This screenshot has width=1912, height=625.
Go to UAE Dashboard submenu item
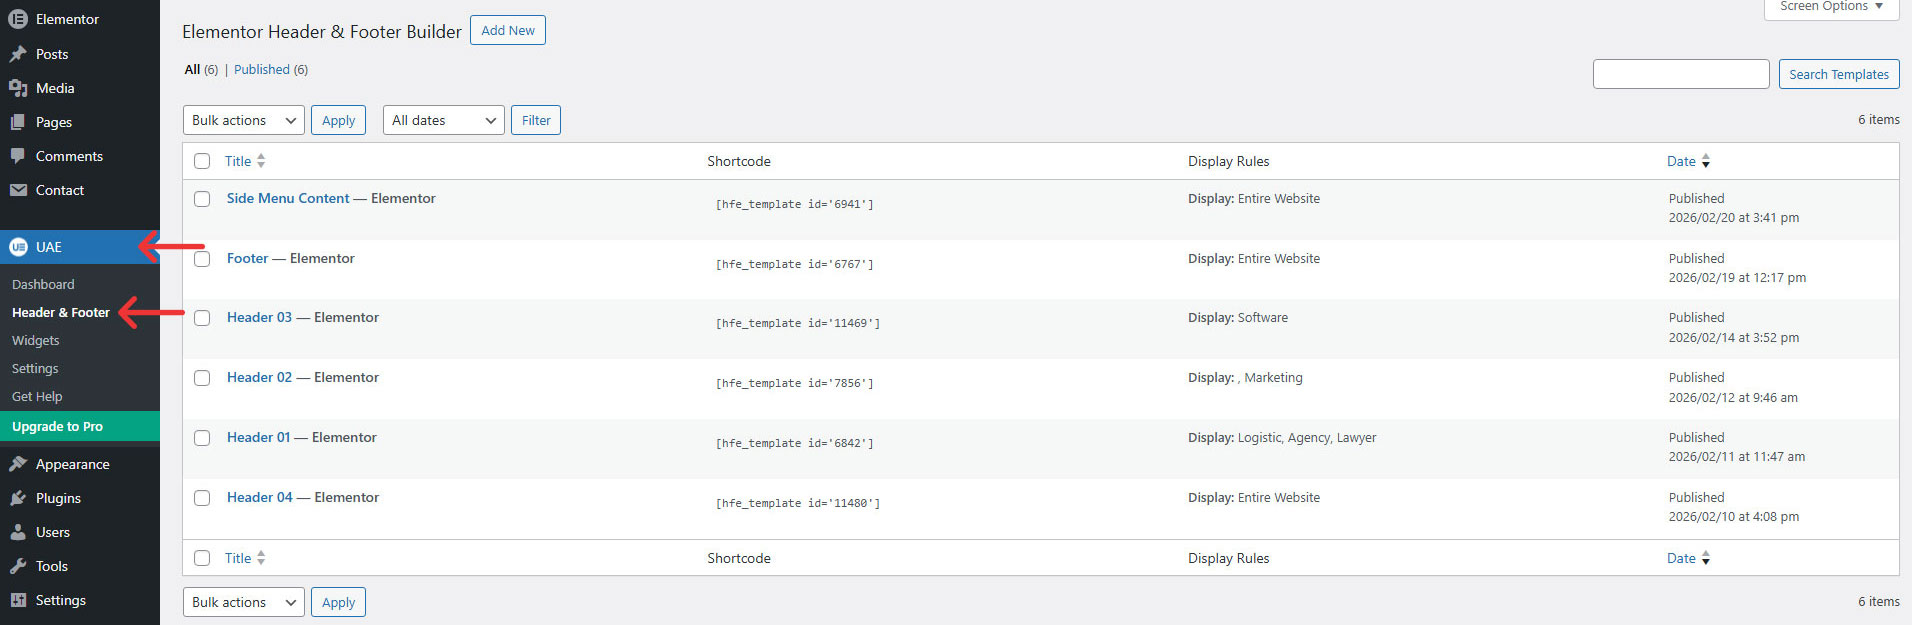pos(43,284)
